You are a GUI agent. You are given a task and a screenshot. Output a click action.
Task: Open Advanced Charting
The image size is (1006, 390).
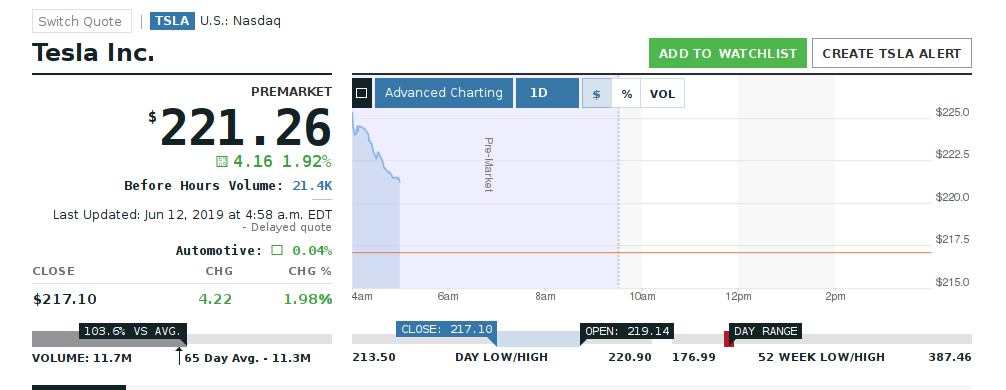(x=443, y=93)
